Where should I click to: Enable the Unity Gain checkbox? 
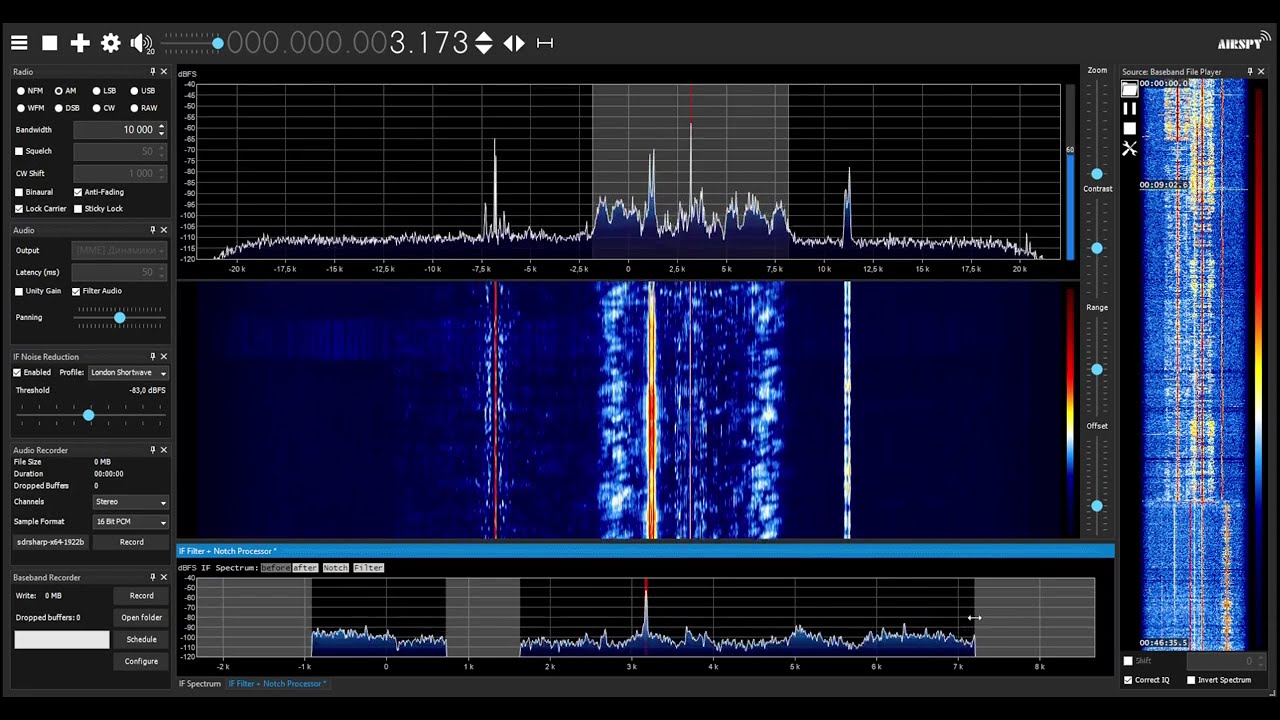tap(19, 291)
